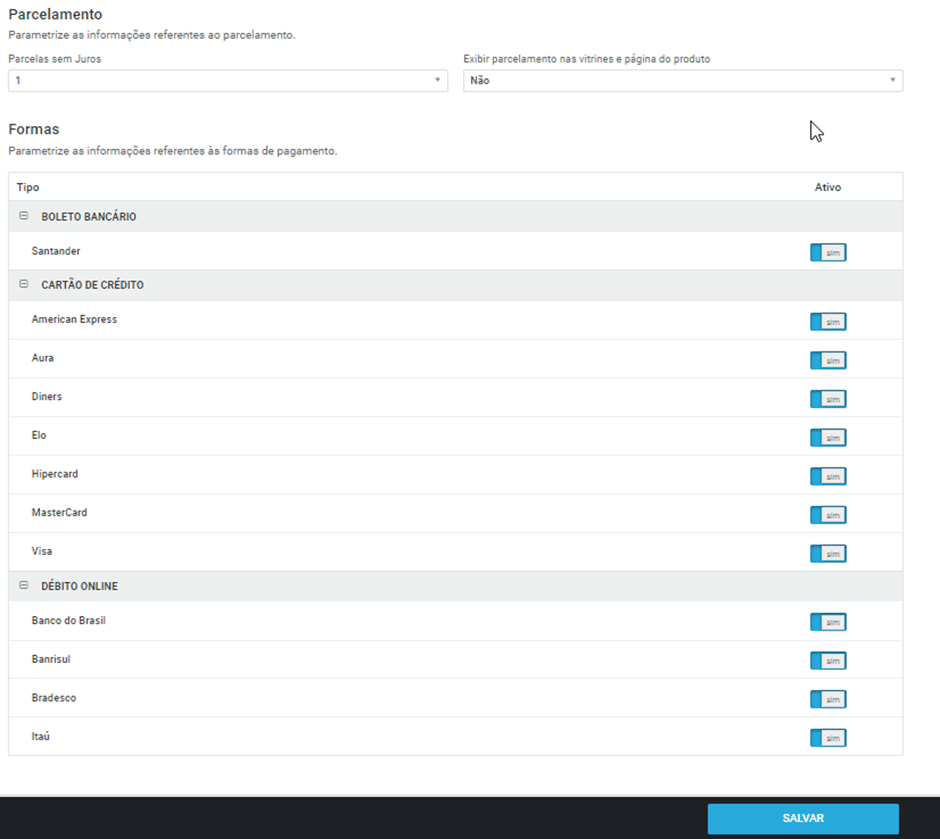Toggle American Express active switch

point(828,322)
